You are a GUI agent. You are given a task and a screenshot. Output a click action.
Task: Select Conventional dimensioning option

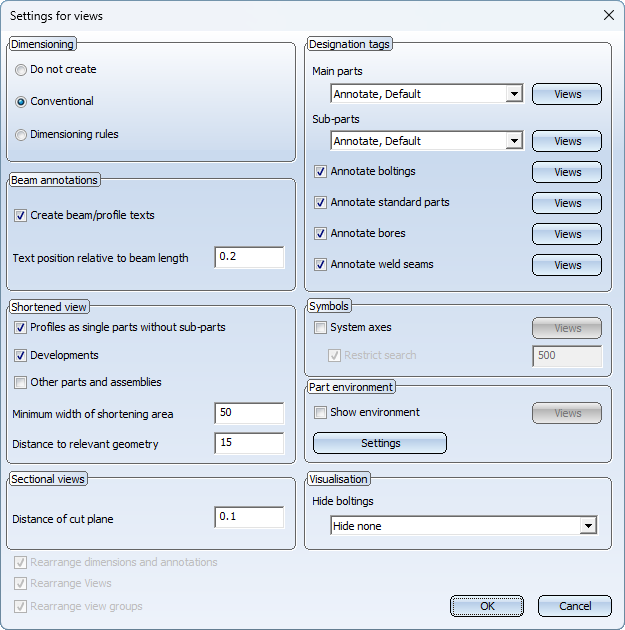[21, 102]
